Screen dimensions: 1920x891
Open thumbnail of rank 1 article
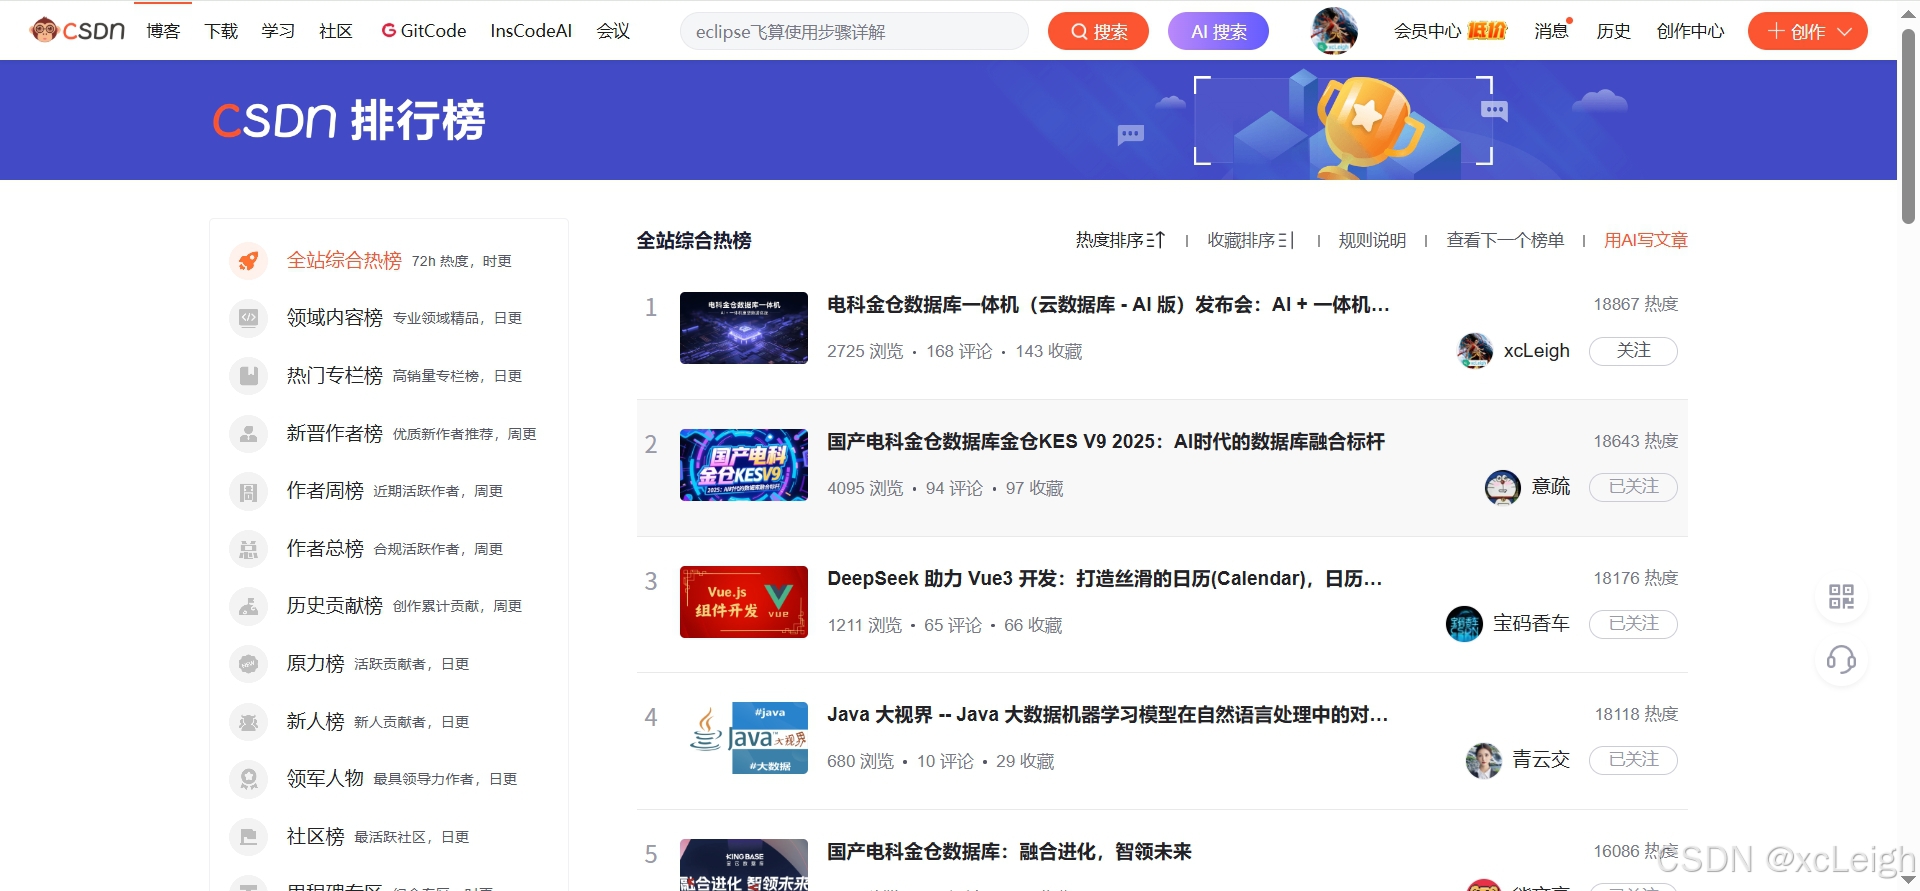point(744,328)
